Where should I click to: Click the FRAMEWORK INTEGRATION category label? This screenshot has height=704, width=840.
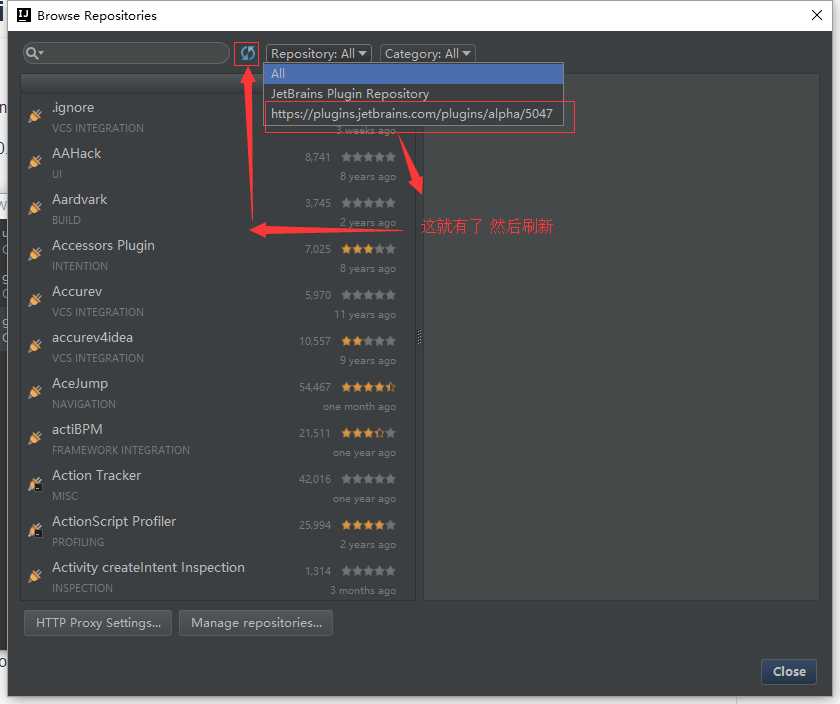tap(121, 450)
